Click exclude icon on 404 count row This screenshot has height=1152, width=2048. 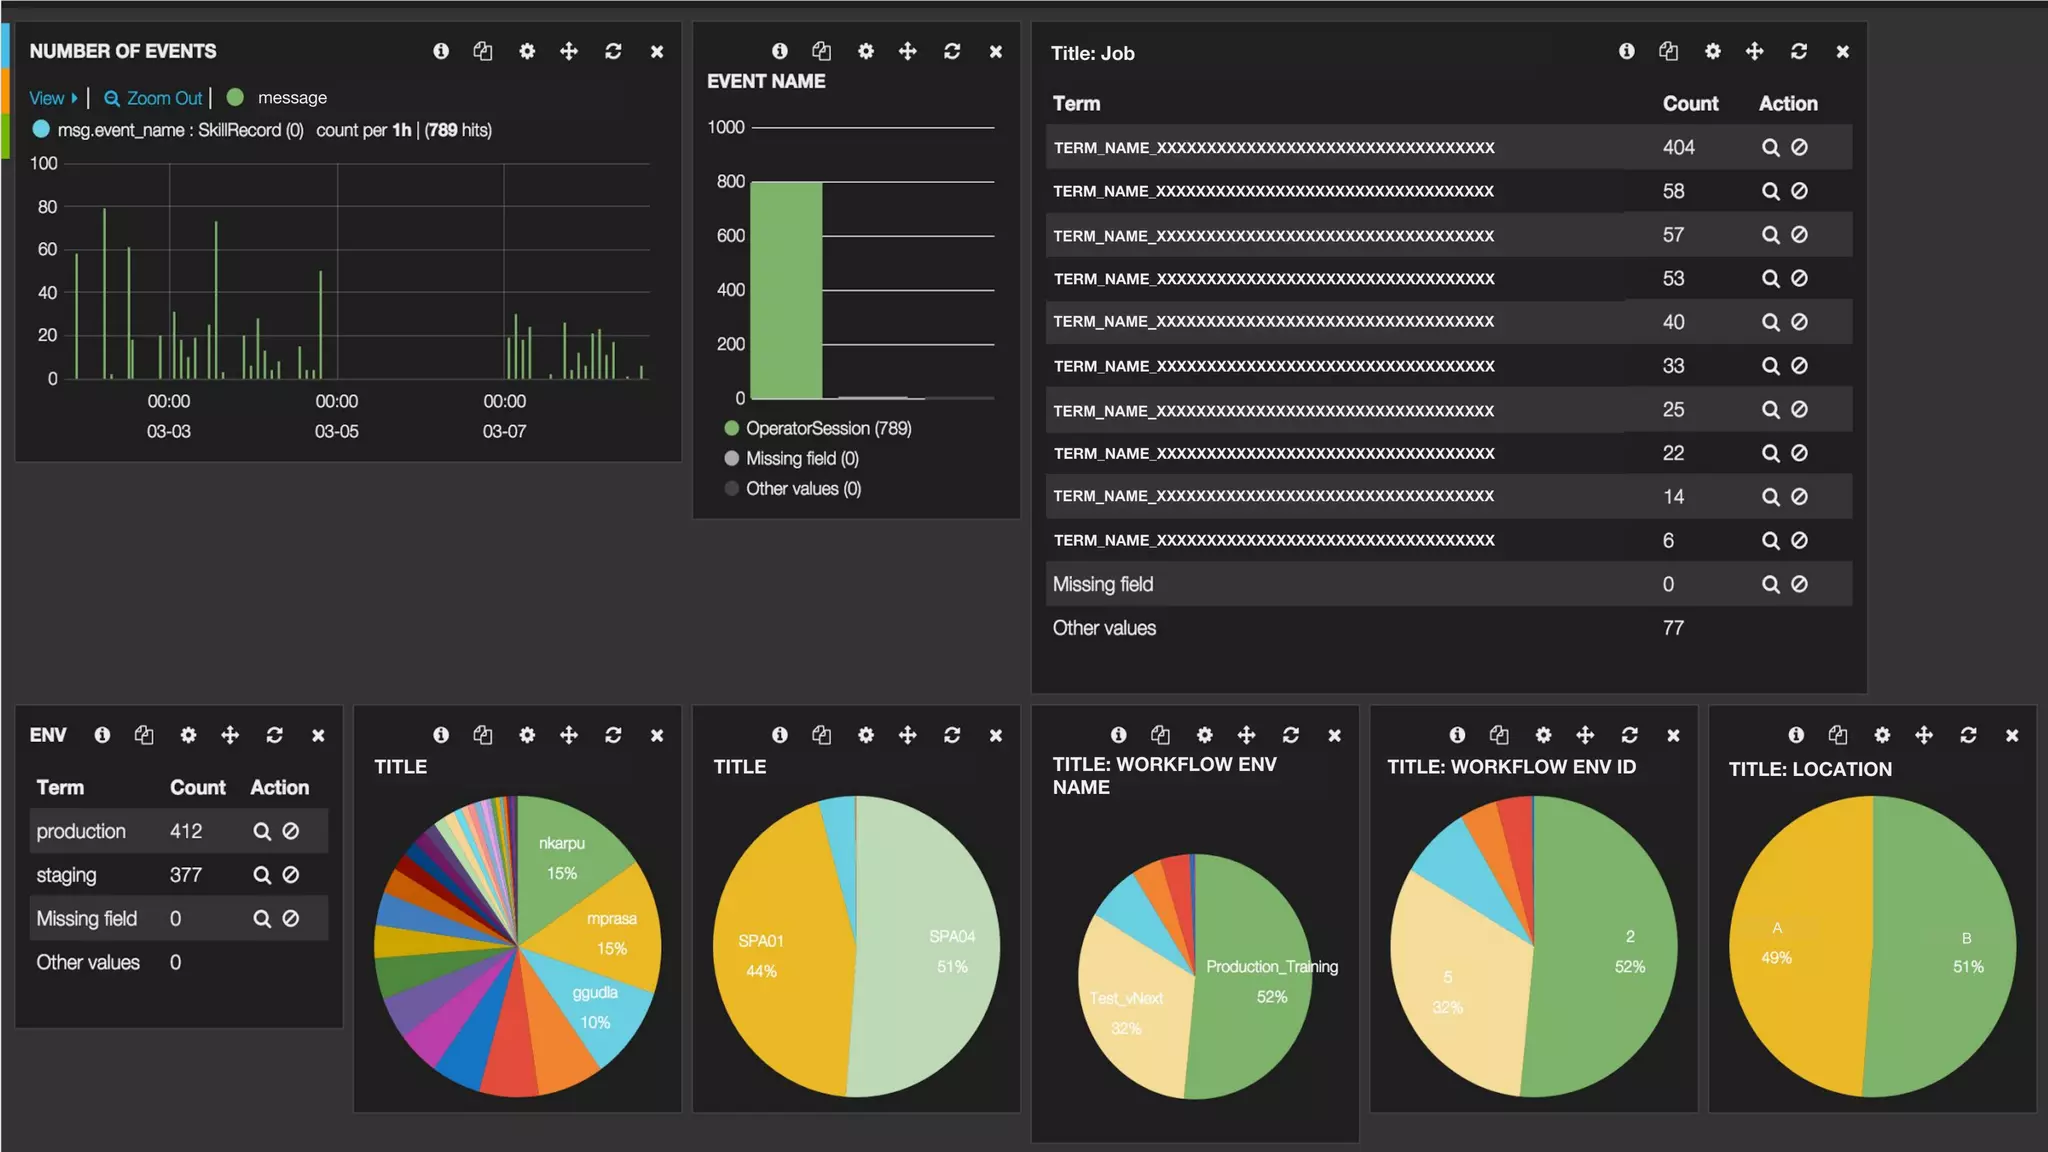tap(1799, 147)
